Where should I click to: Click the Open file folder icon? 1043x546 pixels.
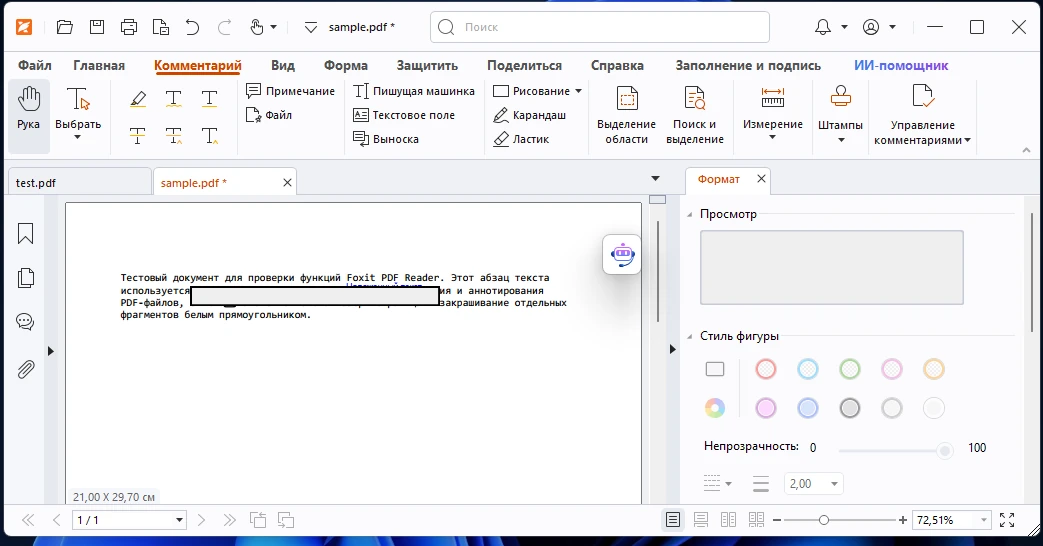[65, 27]
